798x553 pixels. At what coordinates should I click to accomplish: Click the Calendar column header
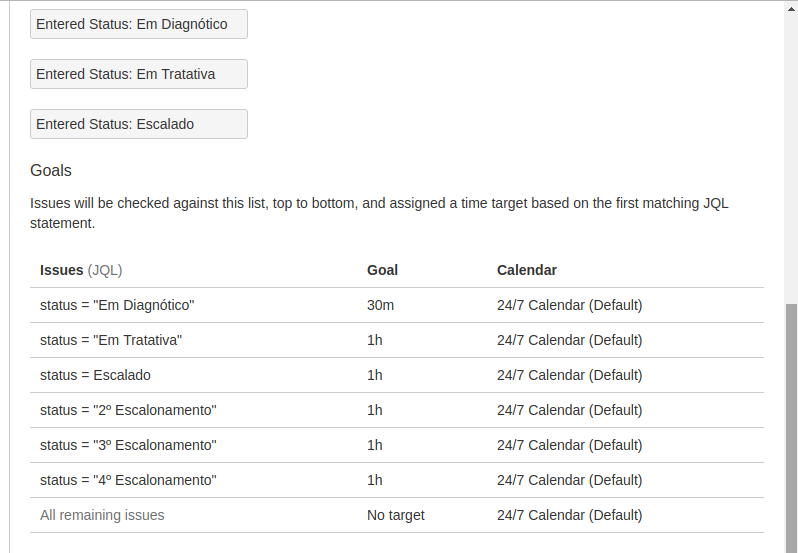[527, 270]
